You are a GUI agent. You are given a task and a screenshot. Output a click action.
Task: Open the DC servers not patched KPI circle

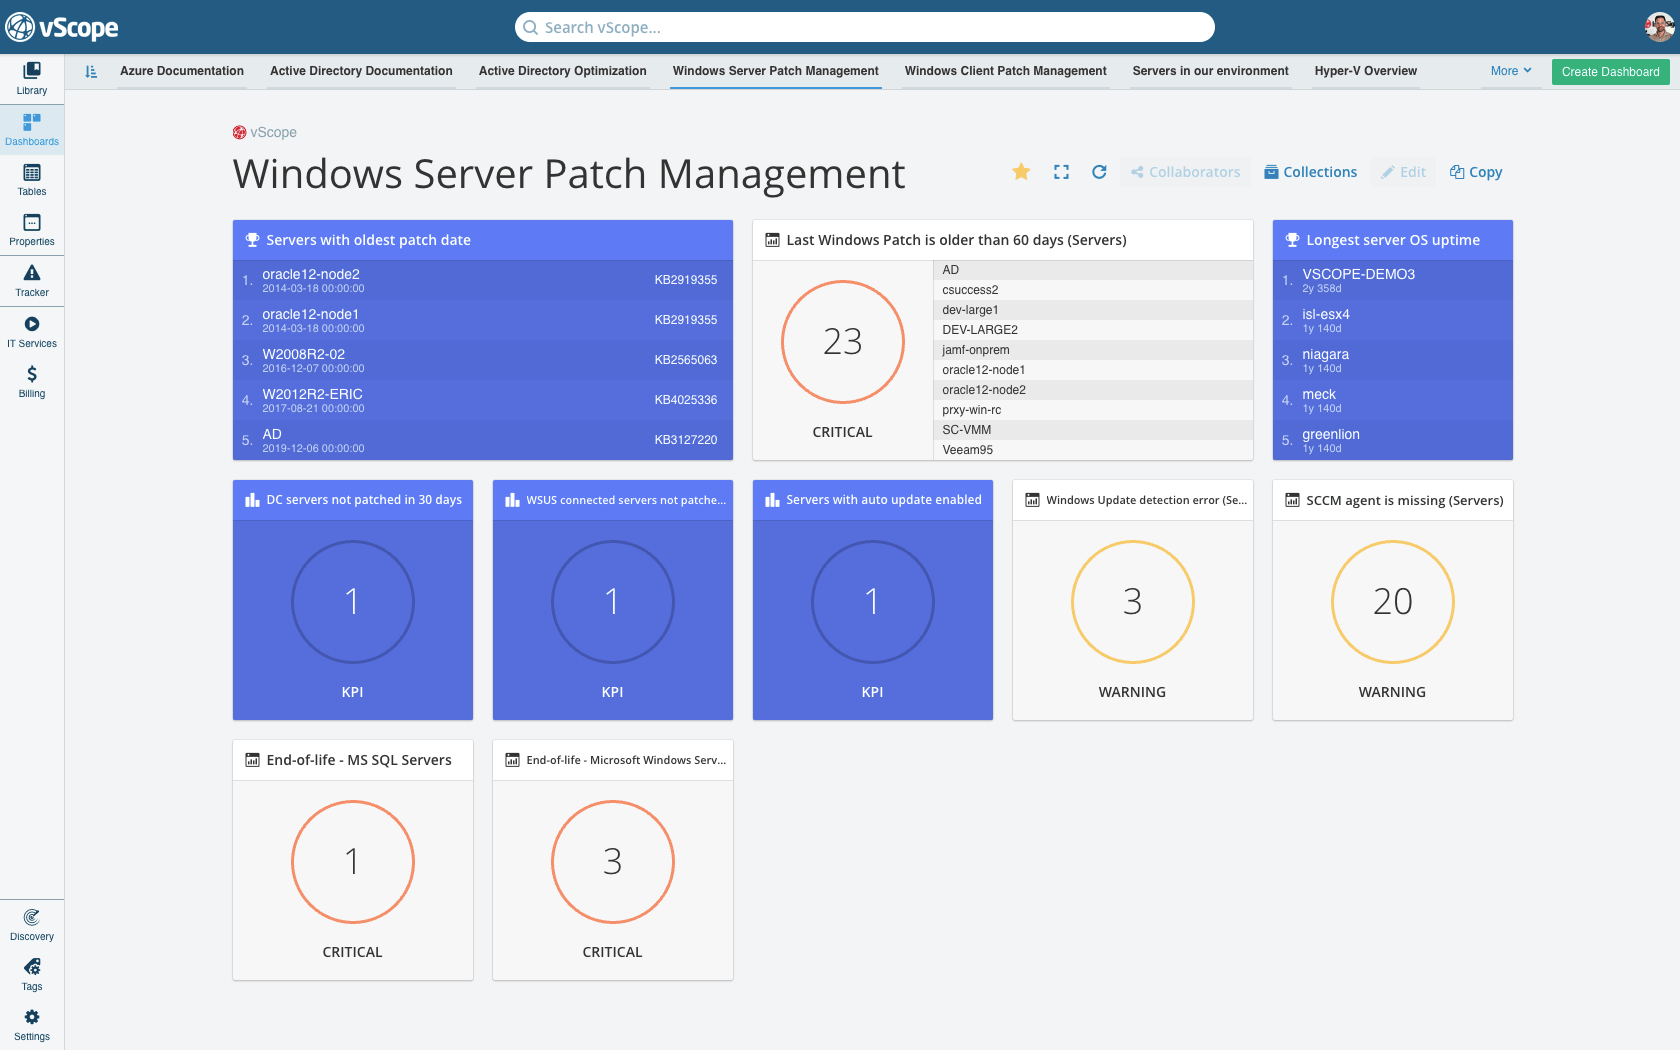pyautogui.click(x=352, y=602)
